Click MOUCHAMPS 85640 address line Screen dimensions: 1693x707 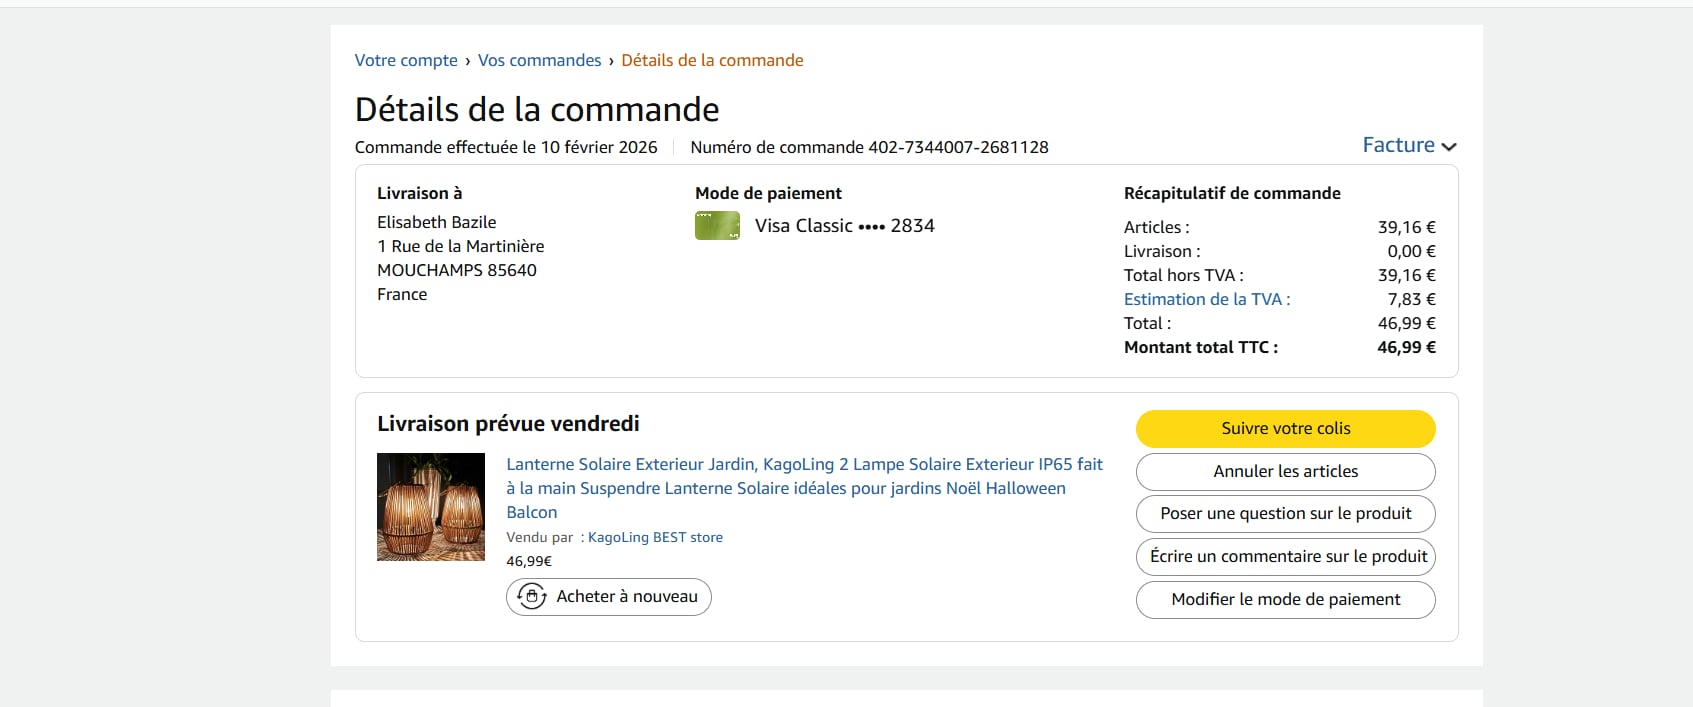point(457,270)
